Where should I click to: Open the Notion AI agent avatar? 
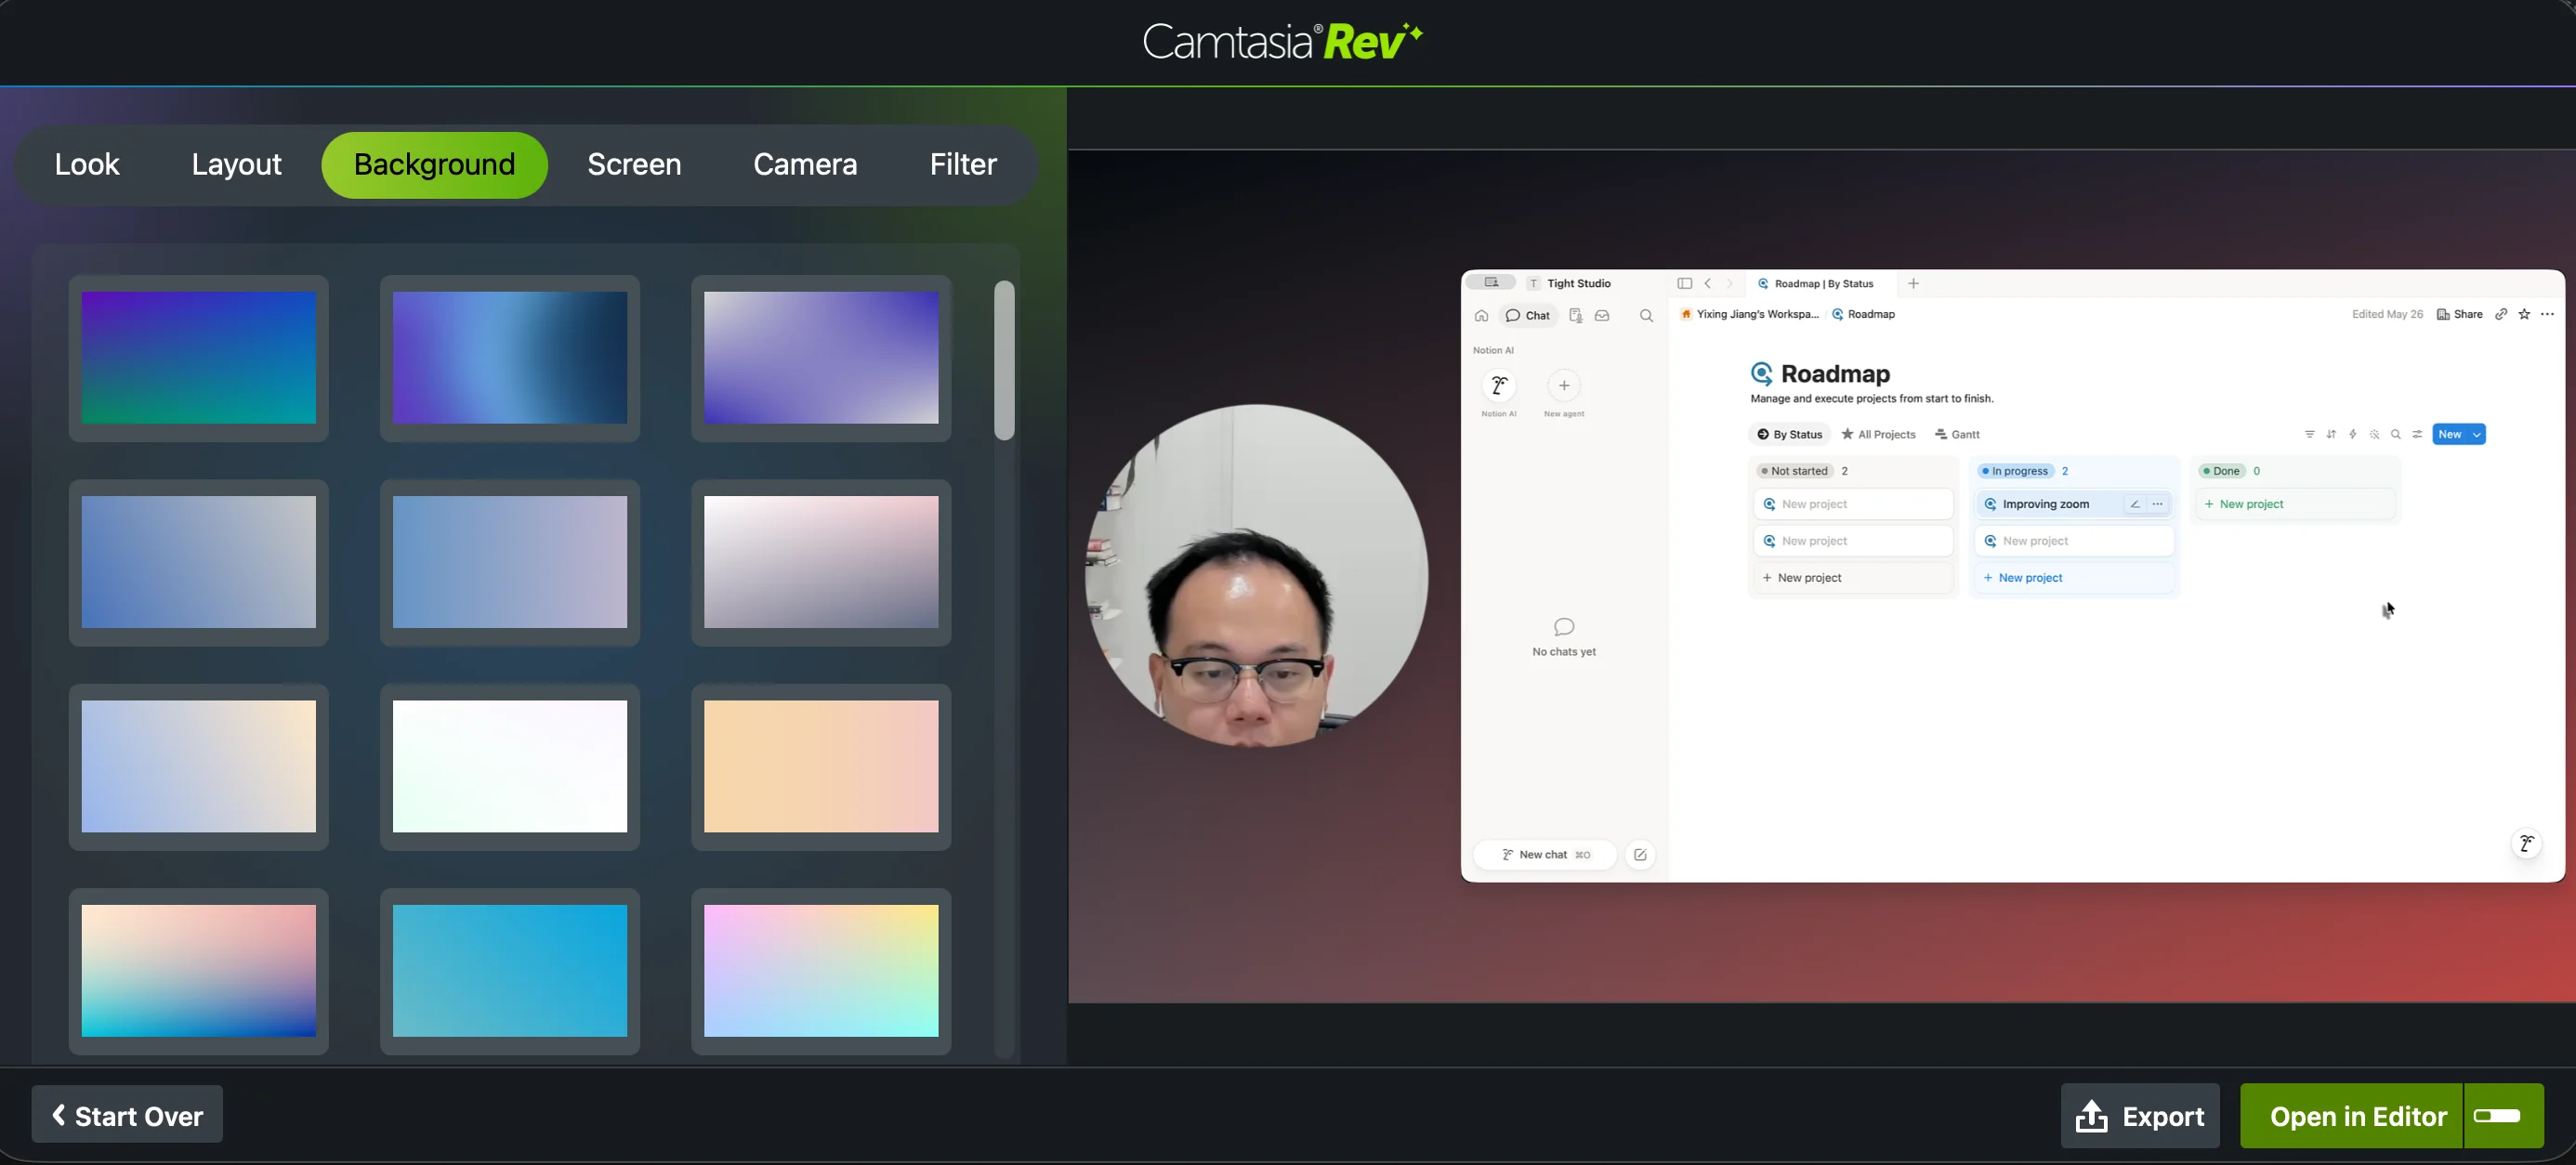[1498, 386]
